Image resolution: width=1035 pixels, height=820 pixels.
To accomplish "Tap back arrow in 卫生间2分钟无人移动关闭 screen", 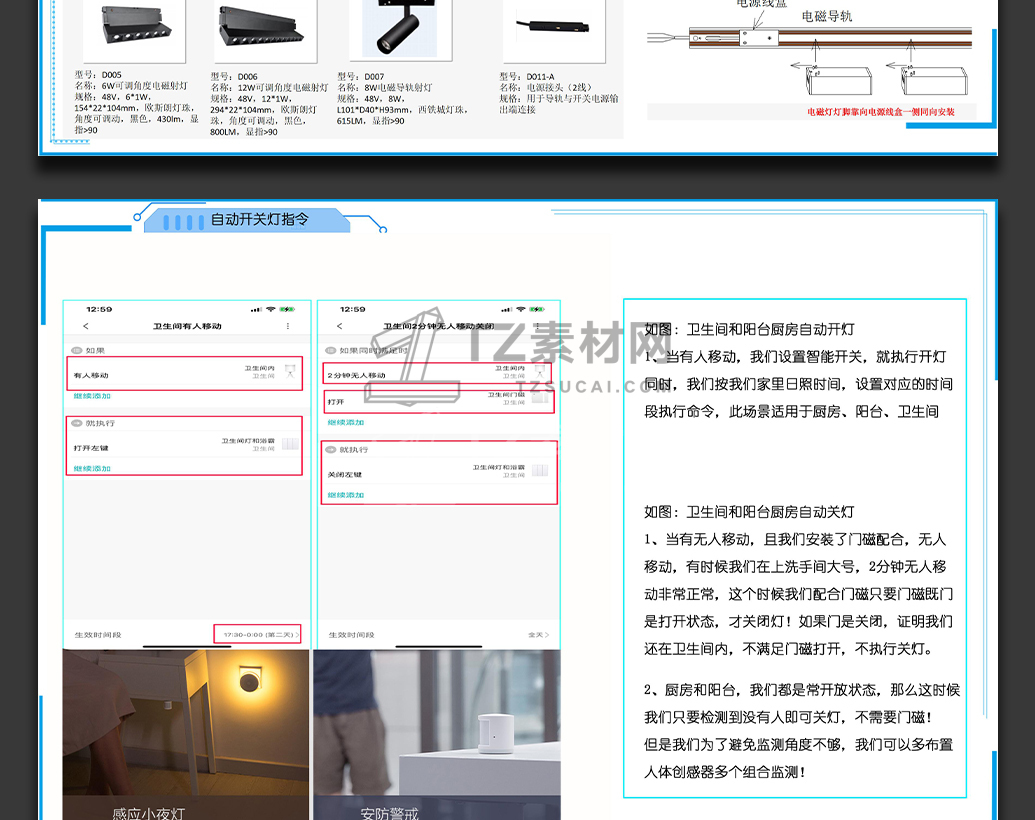I will click(x=339, y=326).
